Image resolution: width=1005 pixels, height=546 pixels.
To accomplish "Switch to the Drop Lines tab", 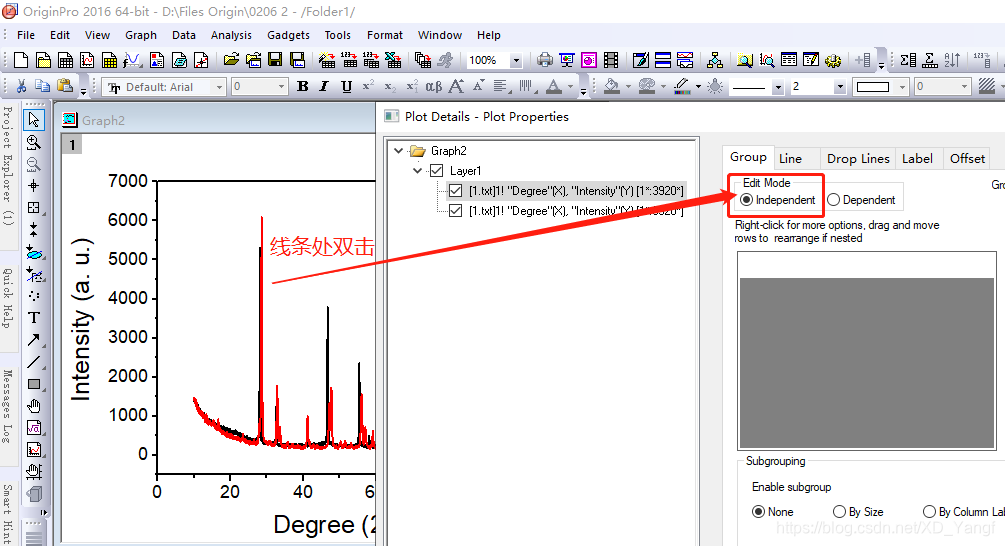I will click(858, 158).
